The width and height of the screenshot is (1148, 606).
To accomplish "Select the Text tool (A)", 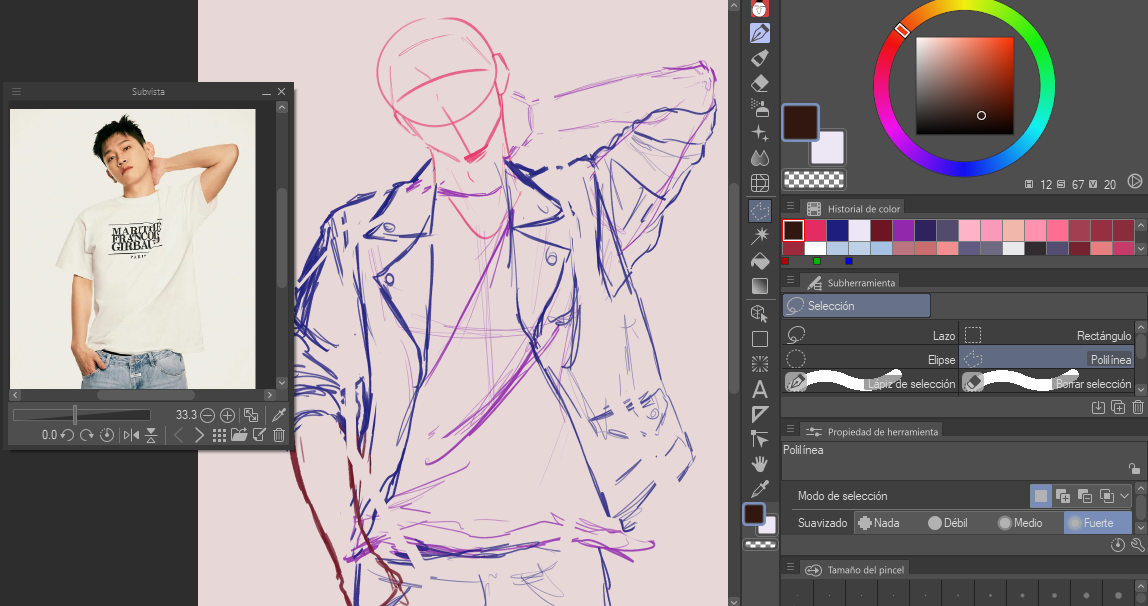I will [760, 389].
